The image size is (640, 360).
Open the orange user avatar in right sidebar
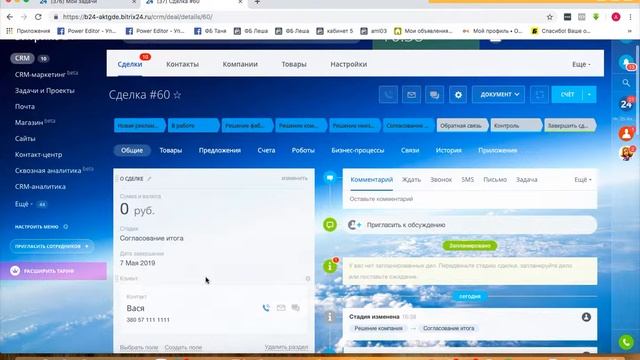tap(626, 133)
